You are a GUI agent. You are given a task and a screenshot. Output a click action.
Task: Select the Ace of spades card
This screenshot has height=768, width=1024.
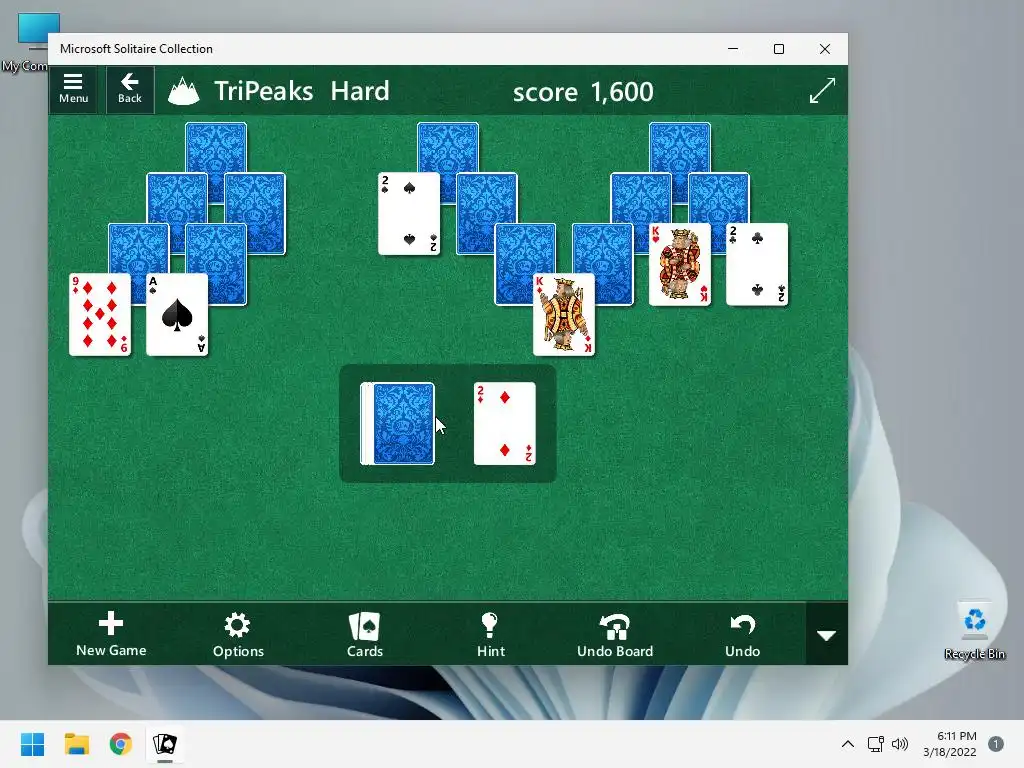[177, 315]
